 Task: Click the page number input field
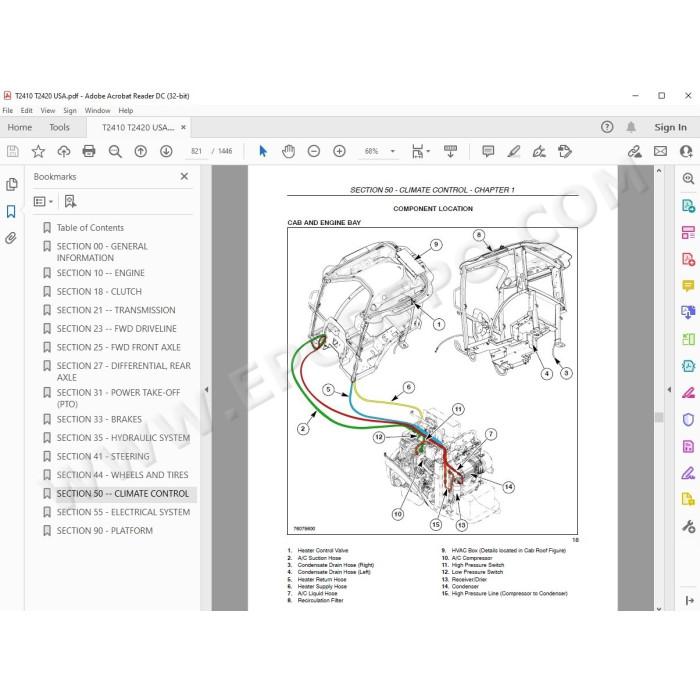pyautogui.click(x=196, y=151)
